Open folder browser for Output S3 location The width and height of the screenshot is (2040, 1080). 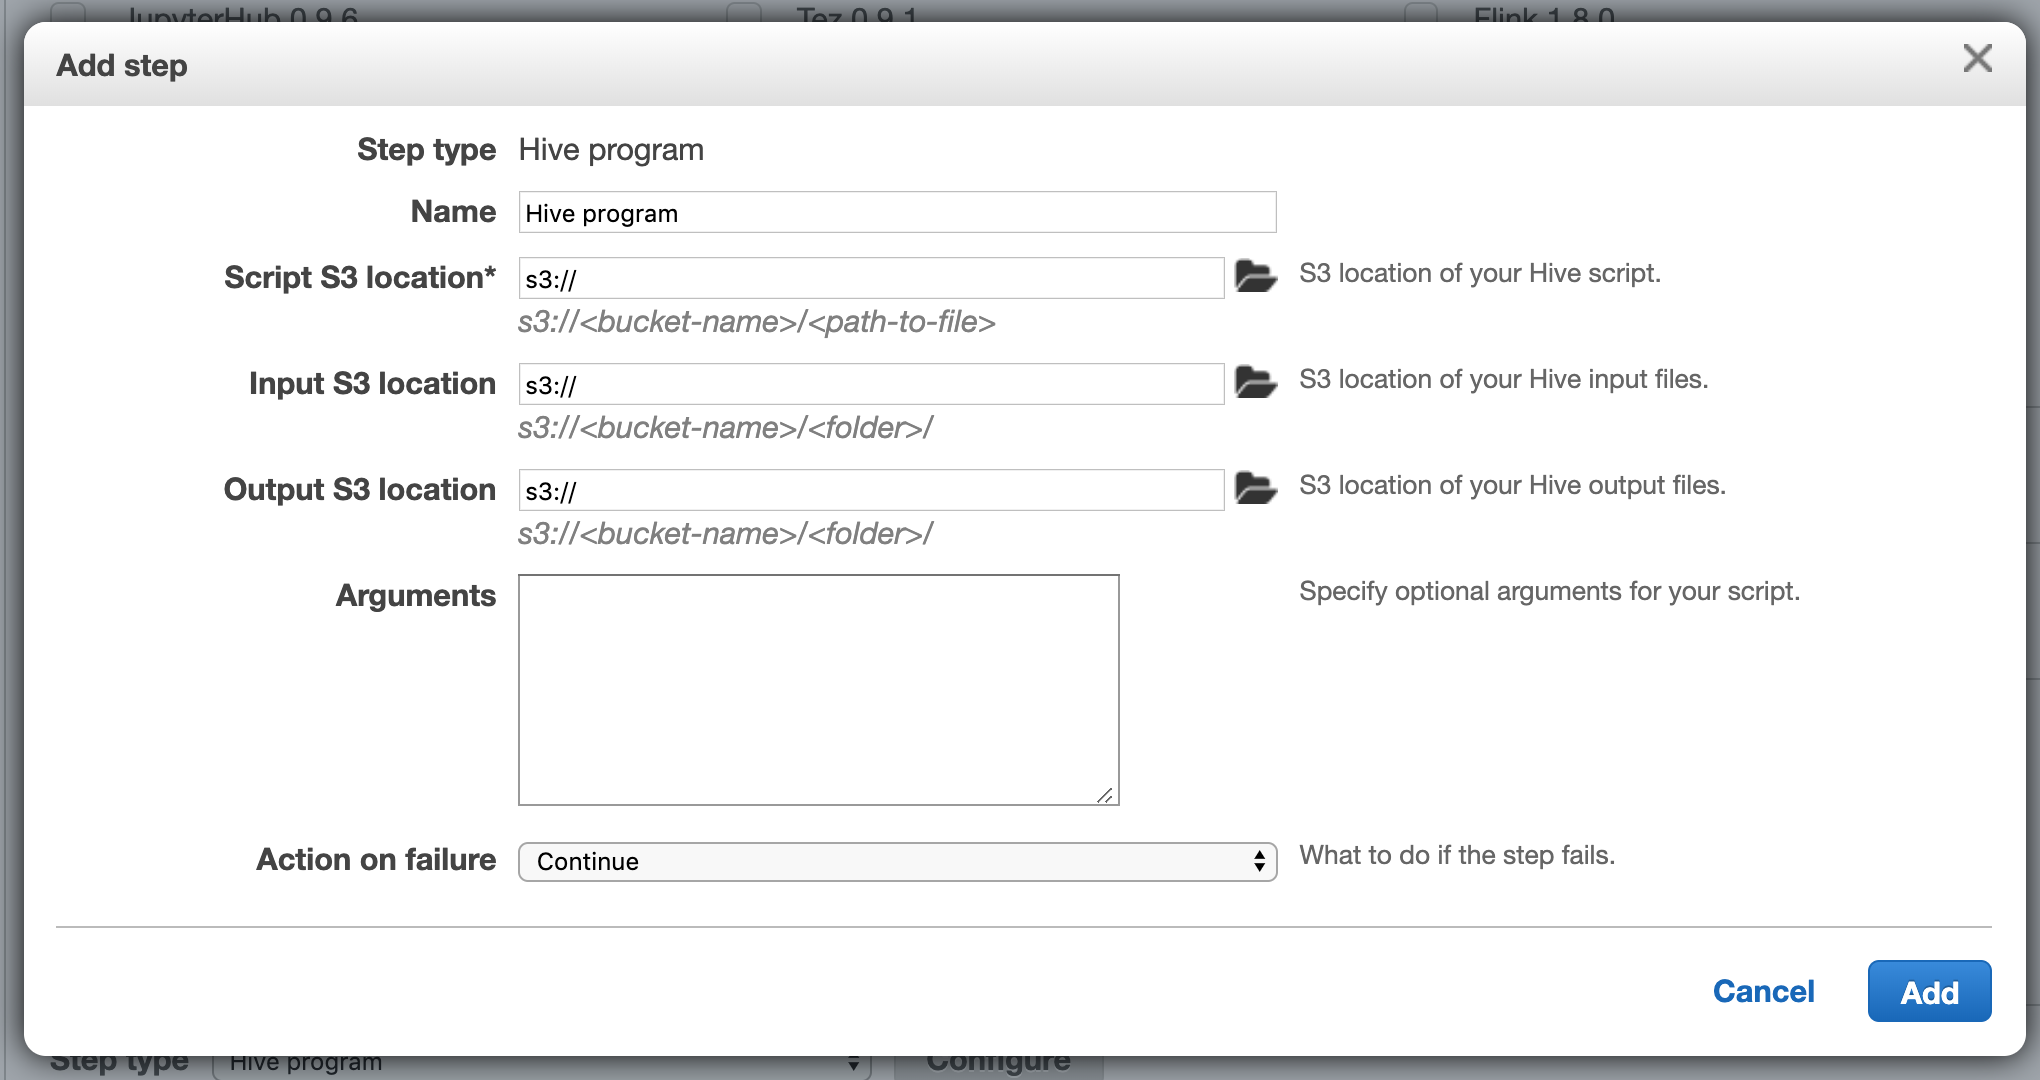1255,488
